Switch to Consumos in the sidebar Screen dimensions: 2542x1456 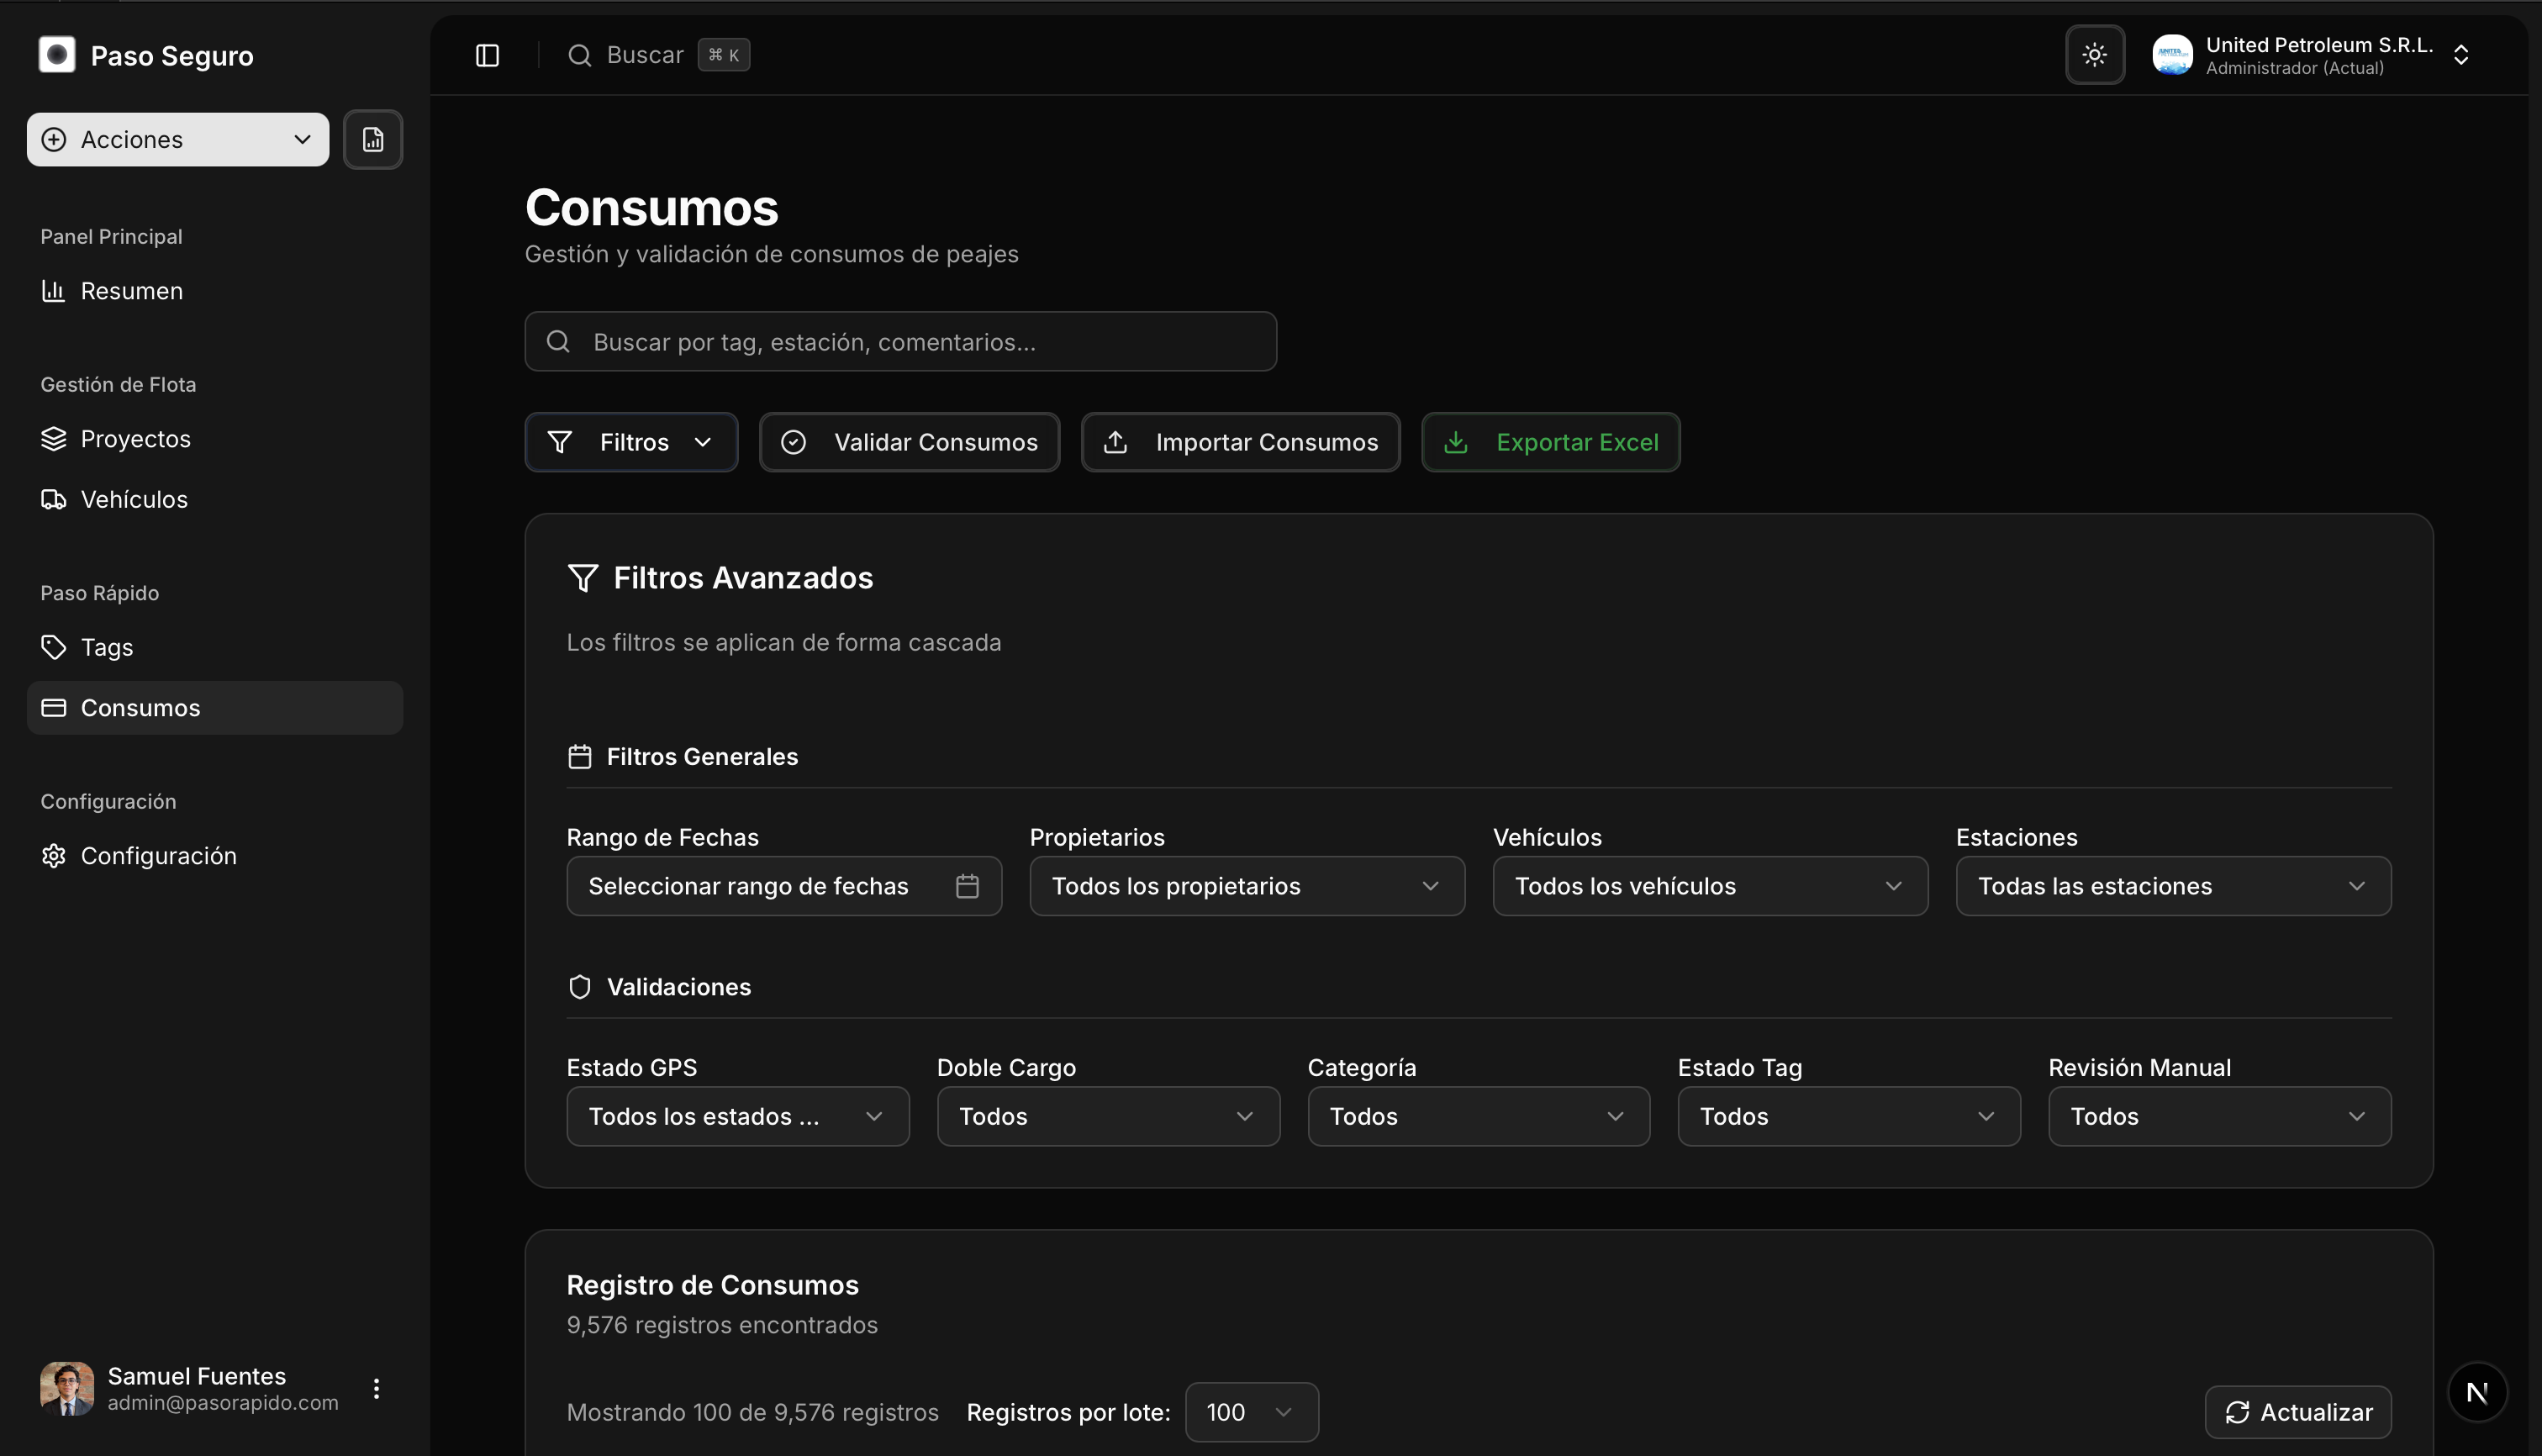(x=140, y=707)
